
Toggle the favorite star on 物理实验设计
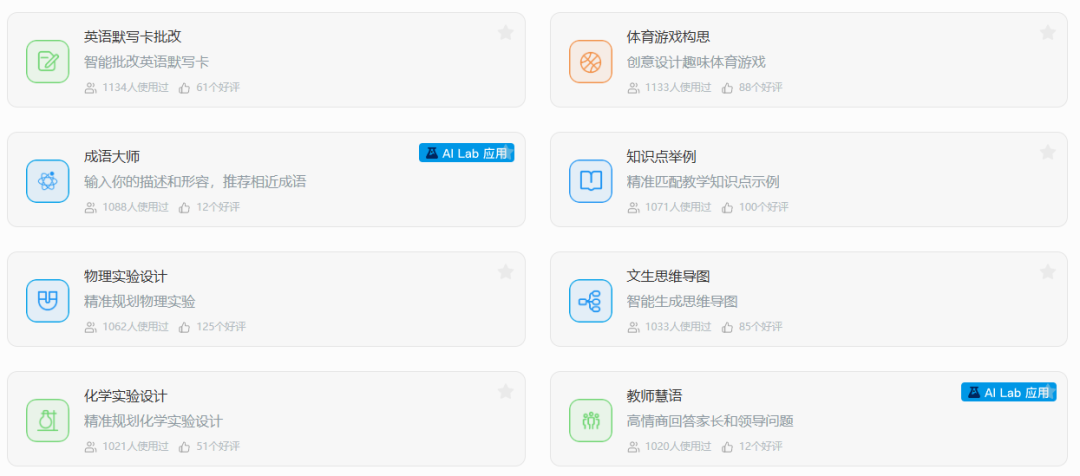[506, 271]
